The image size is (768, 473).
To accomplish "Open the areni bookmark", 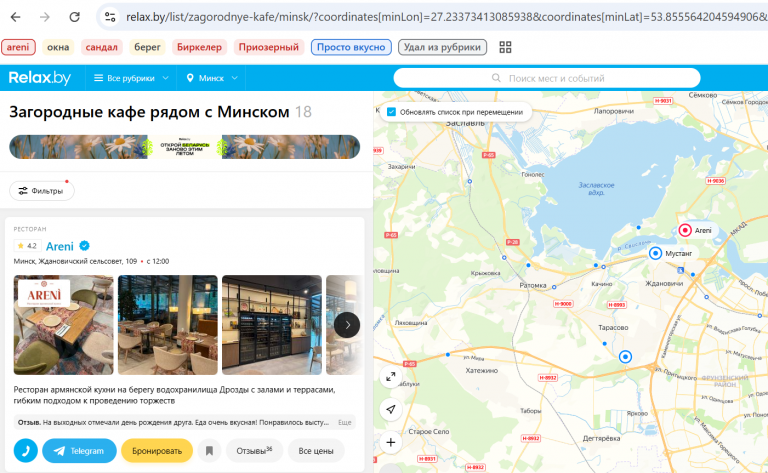I will (x=18, y=47).
